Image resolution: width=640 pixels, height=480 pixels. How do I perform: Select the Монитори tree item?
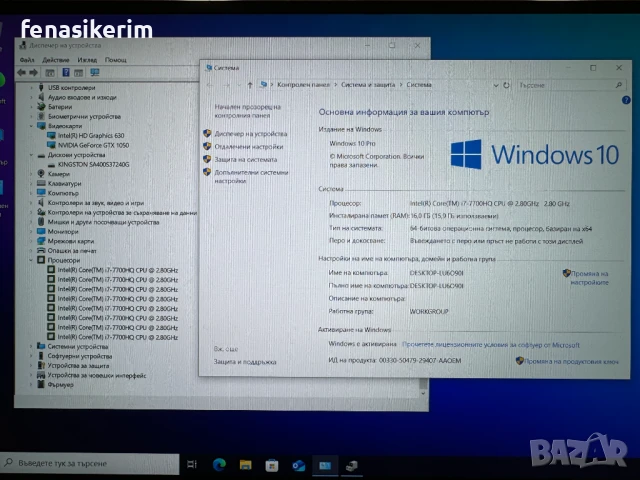point(63,231)
